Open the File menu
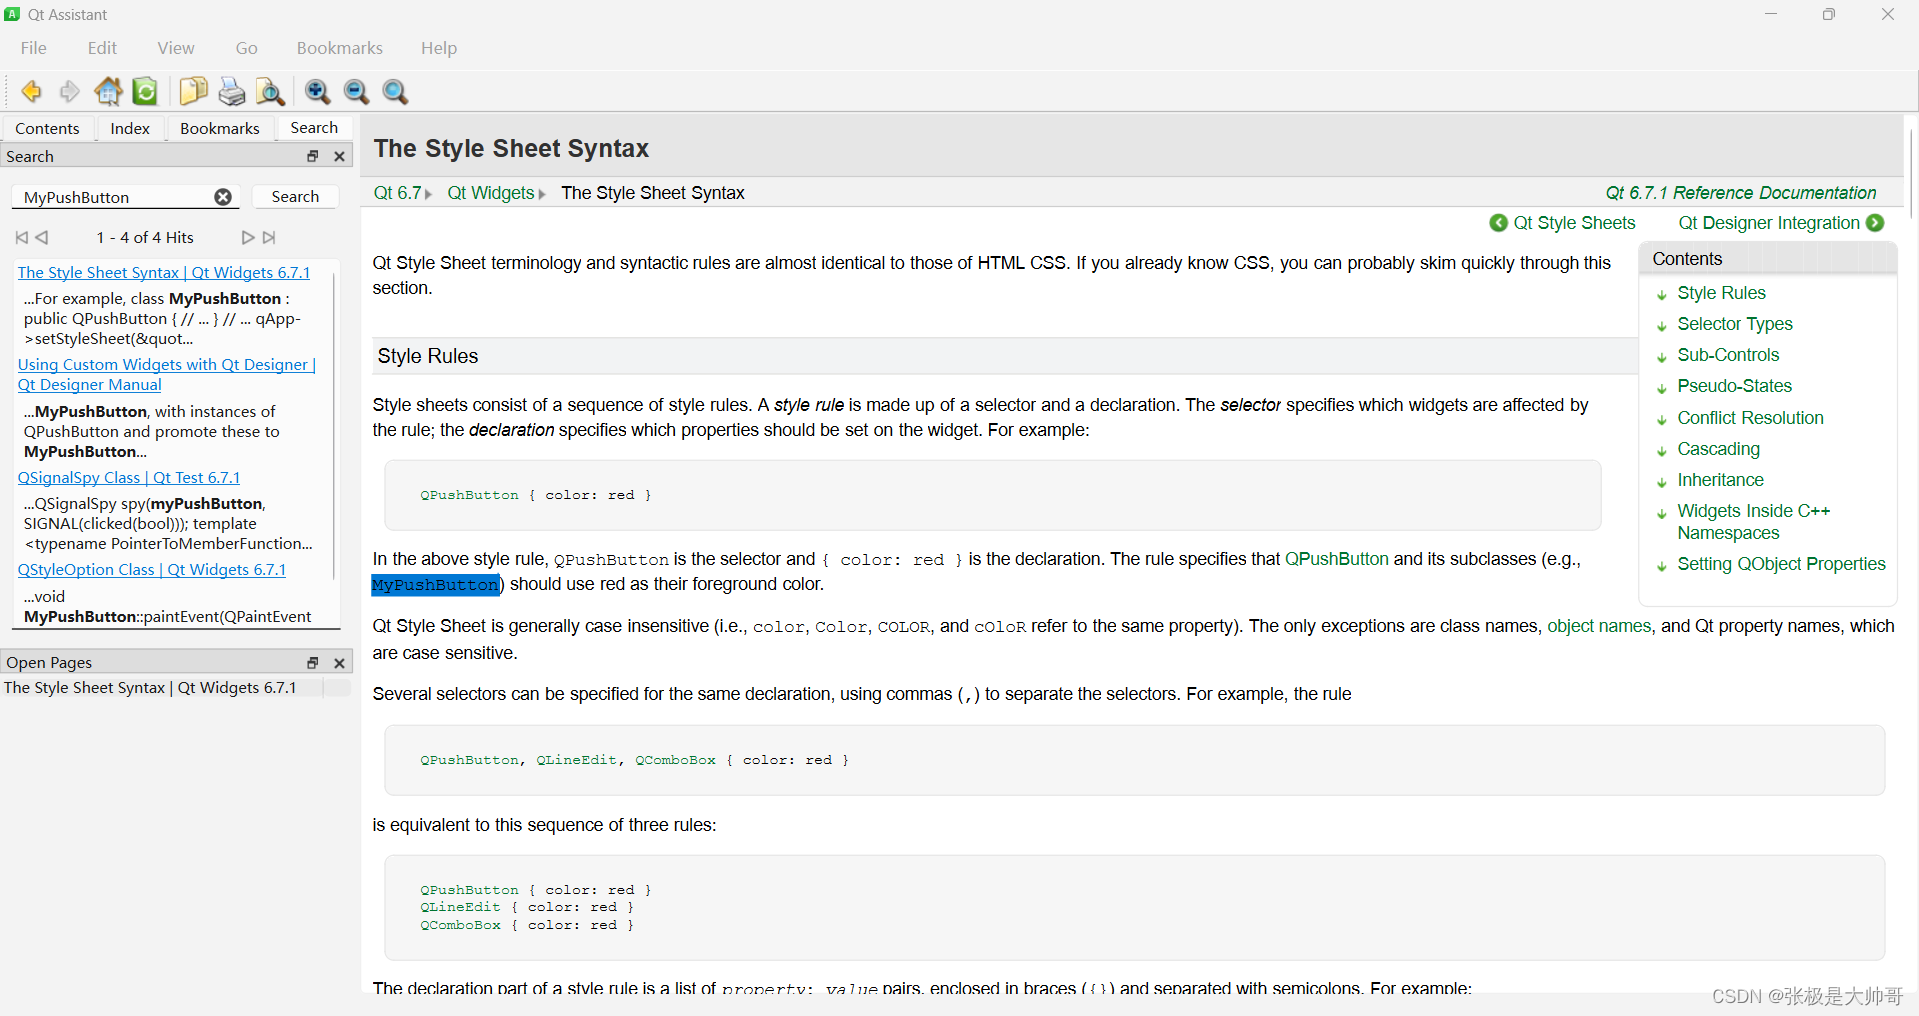Viewport: 1919px width, 1016px height. (33, 48)
